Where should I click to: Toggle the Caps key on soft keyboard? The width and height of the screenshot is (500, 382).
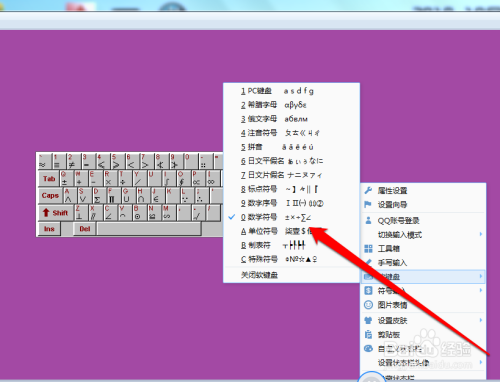tap(50, 195)
